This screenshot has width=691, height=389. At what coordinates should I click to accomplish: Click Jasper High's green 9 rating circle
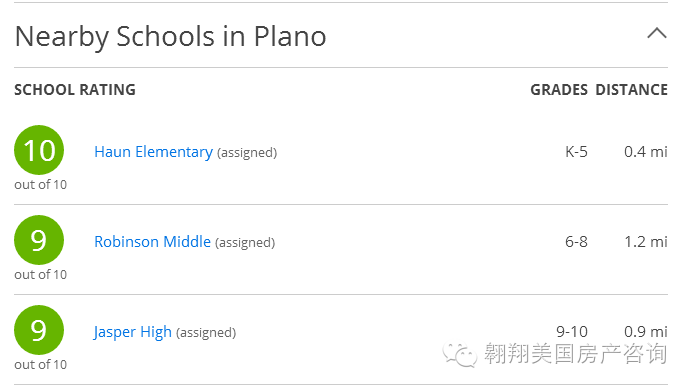[x=39, y=330]
